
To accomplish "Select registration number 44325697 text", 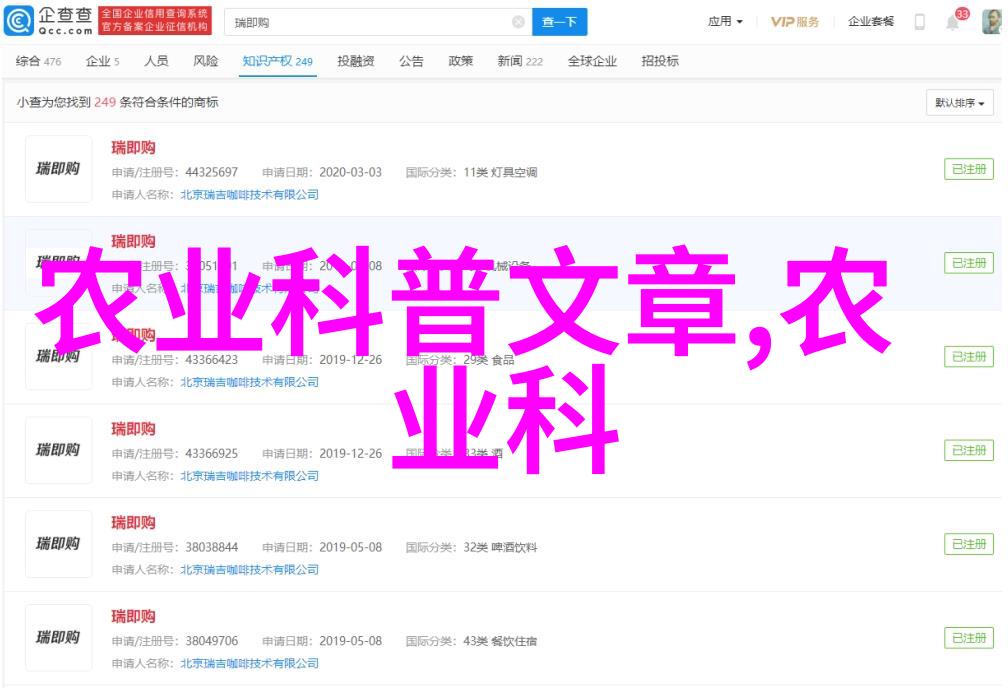I will pos(212,172).
